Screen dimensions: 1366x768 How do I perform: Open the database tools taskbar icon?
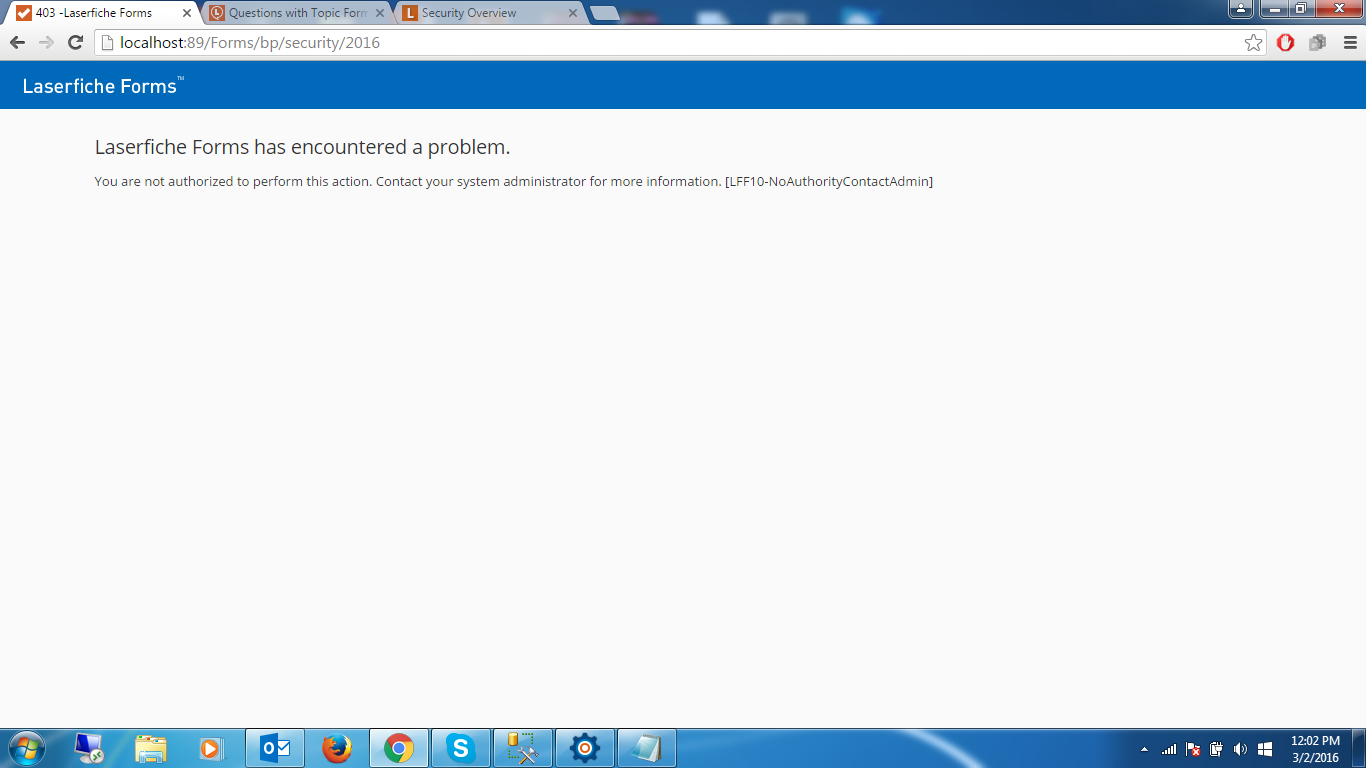point(523,748)
